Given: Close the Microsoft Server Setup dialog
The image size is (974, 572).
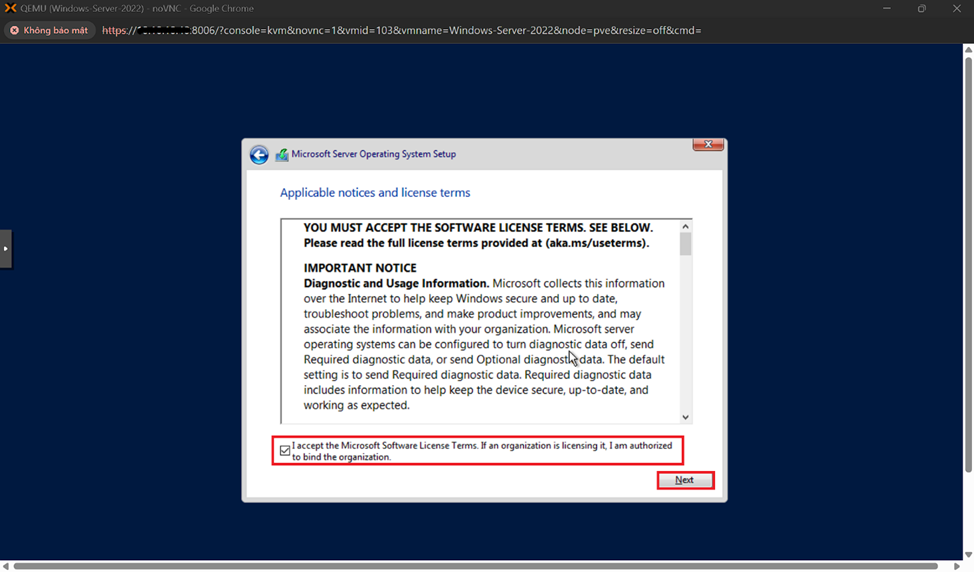Looking at the screenshot, I should point(708,145).
